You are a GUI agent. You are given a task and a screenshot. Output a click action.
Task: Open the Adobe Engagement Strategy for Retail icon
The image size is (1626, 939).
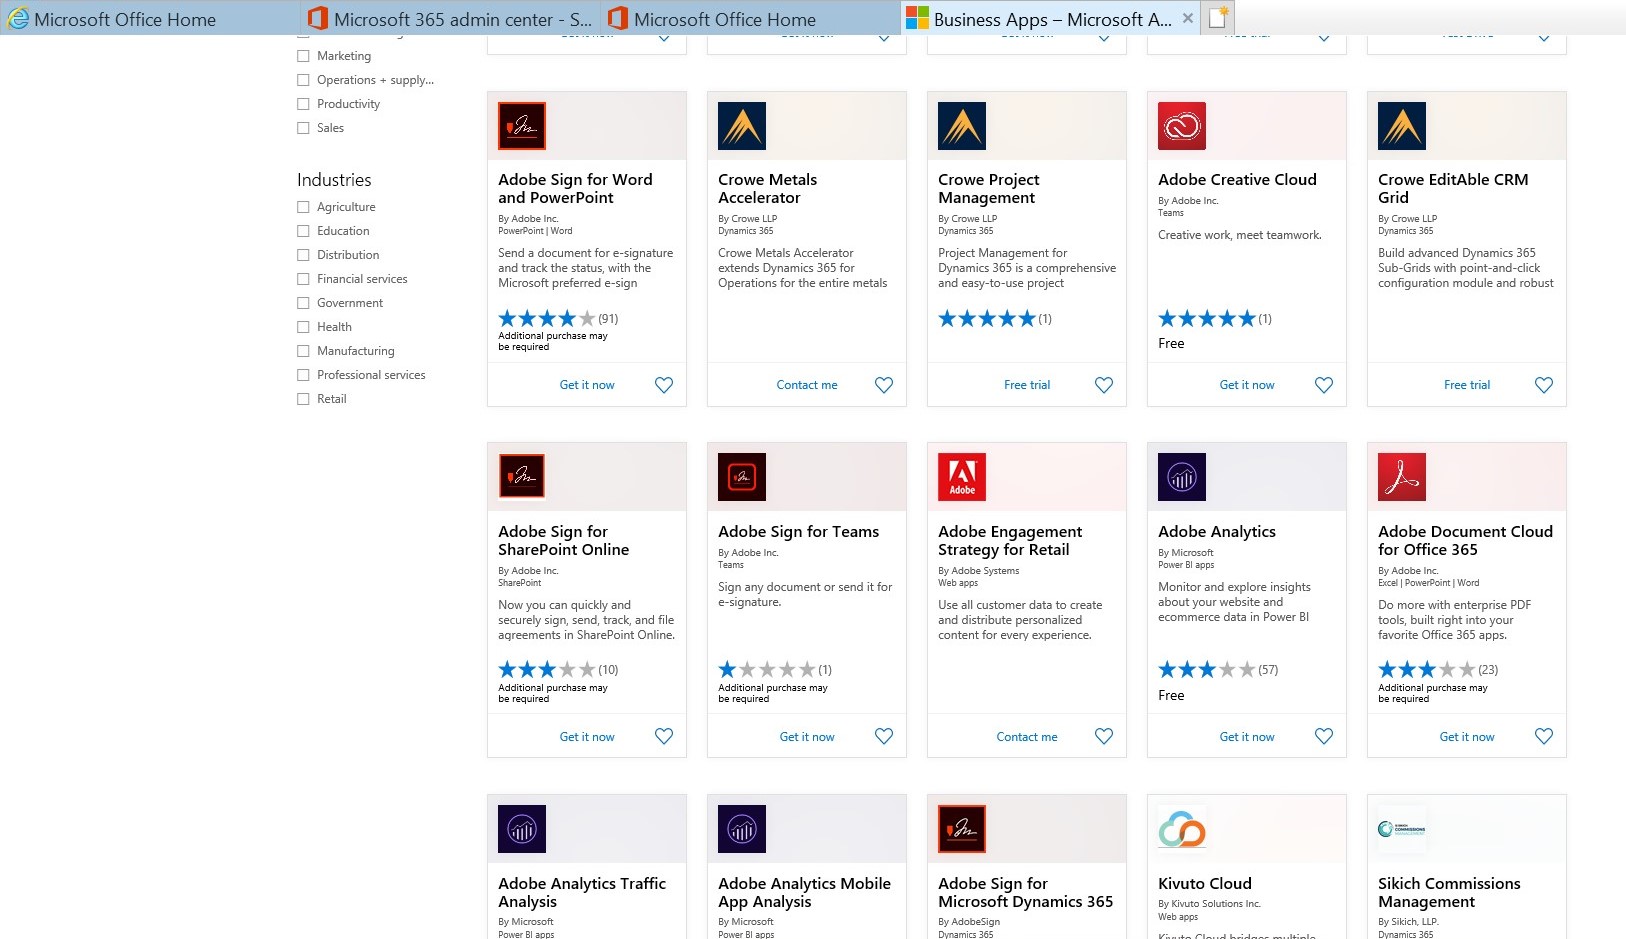tap(962, 477)
